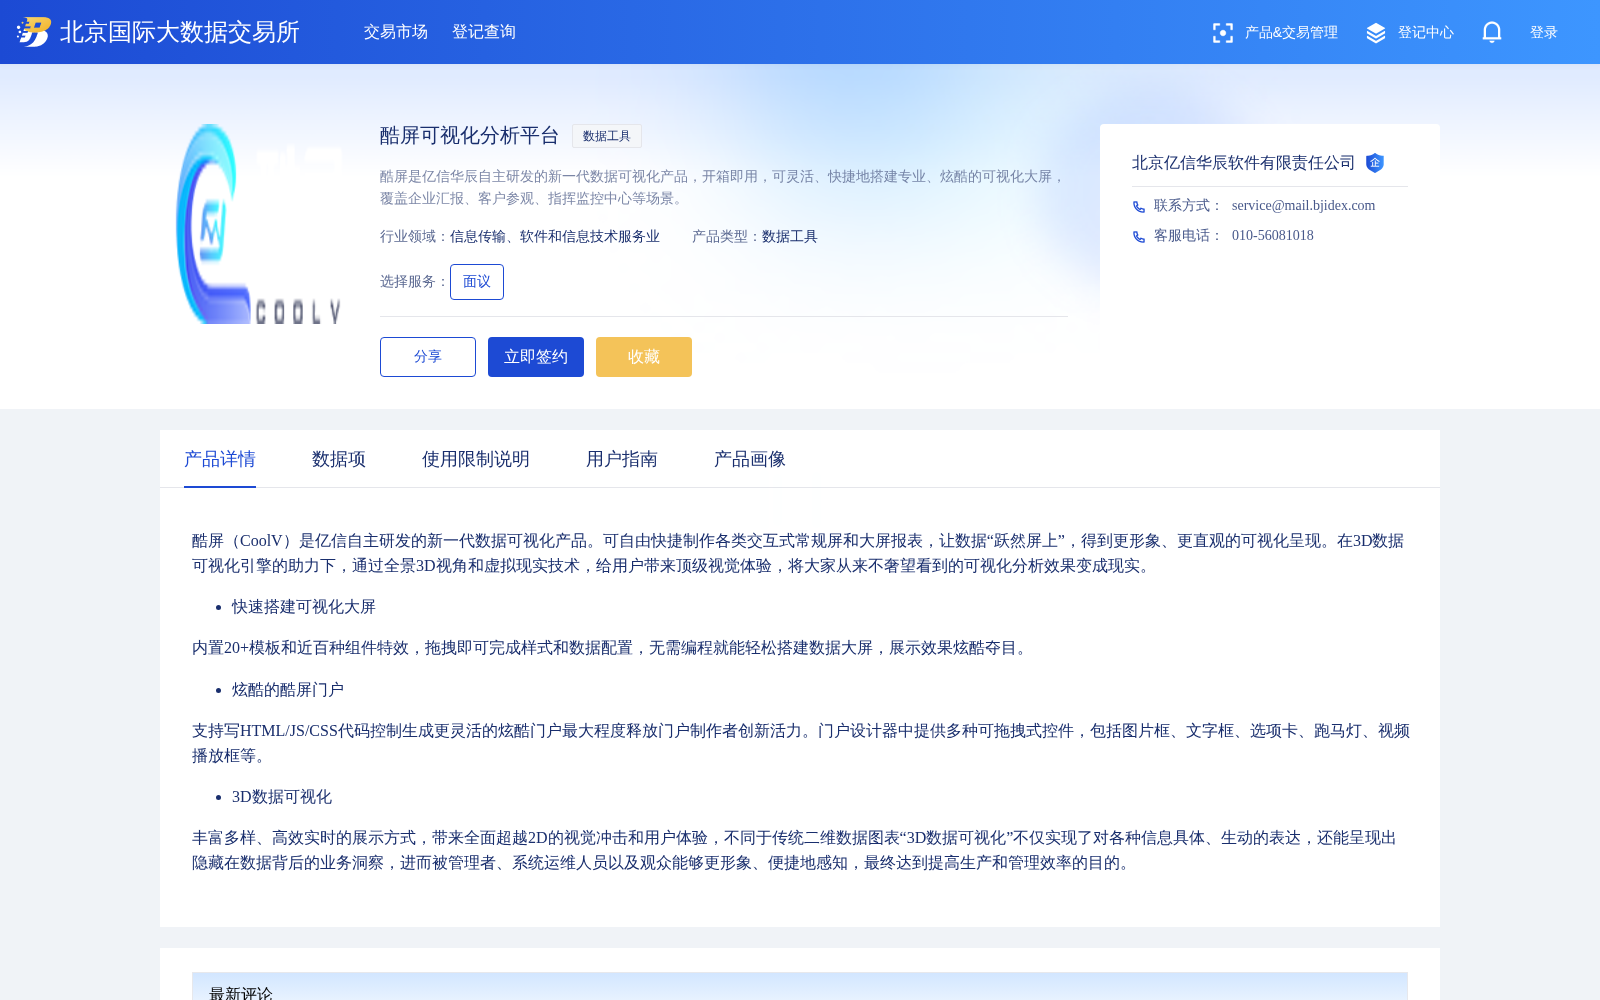1600x1000 pixels.
Task: Click the 产品类型 value 数据工具
Action: [x=790, y=237]
